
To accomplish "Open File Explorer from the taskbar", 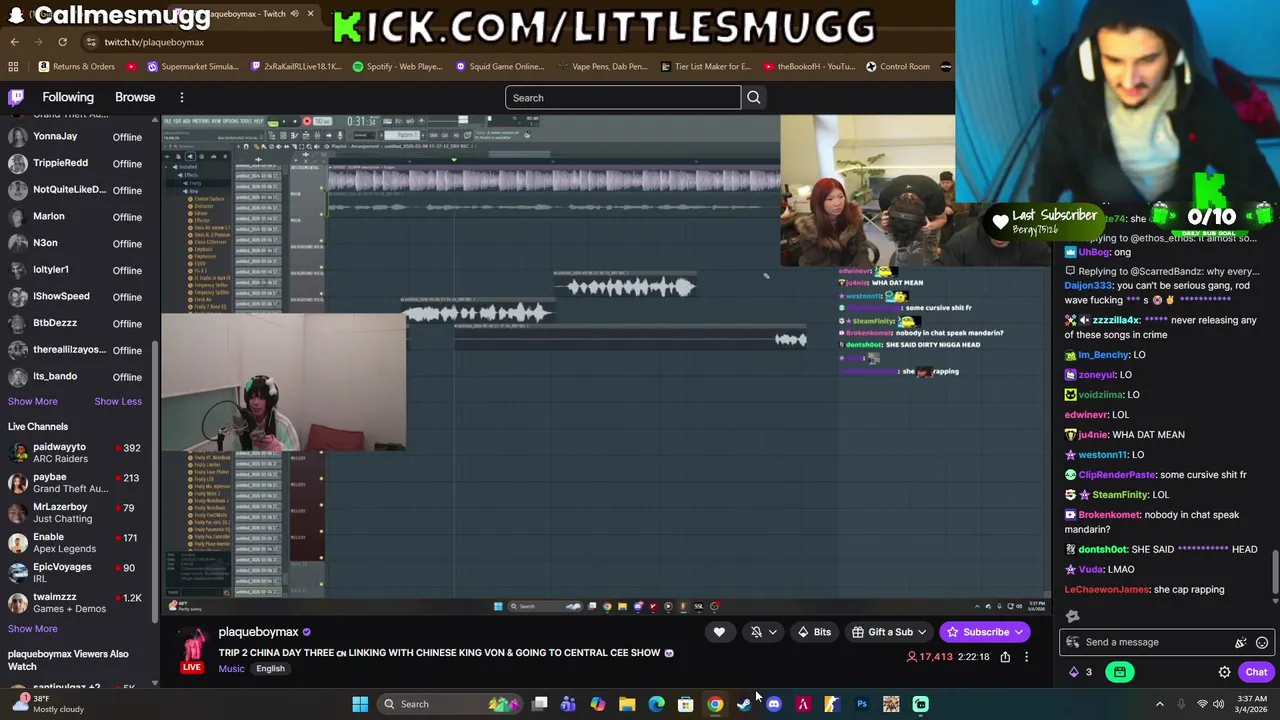I will [x=627, y=704].
